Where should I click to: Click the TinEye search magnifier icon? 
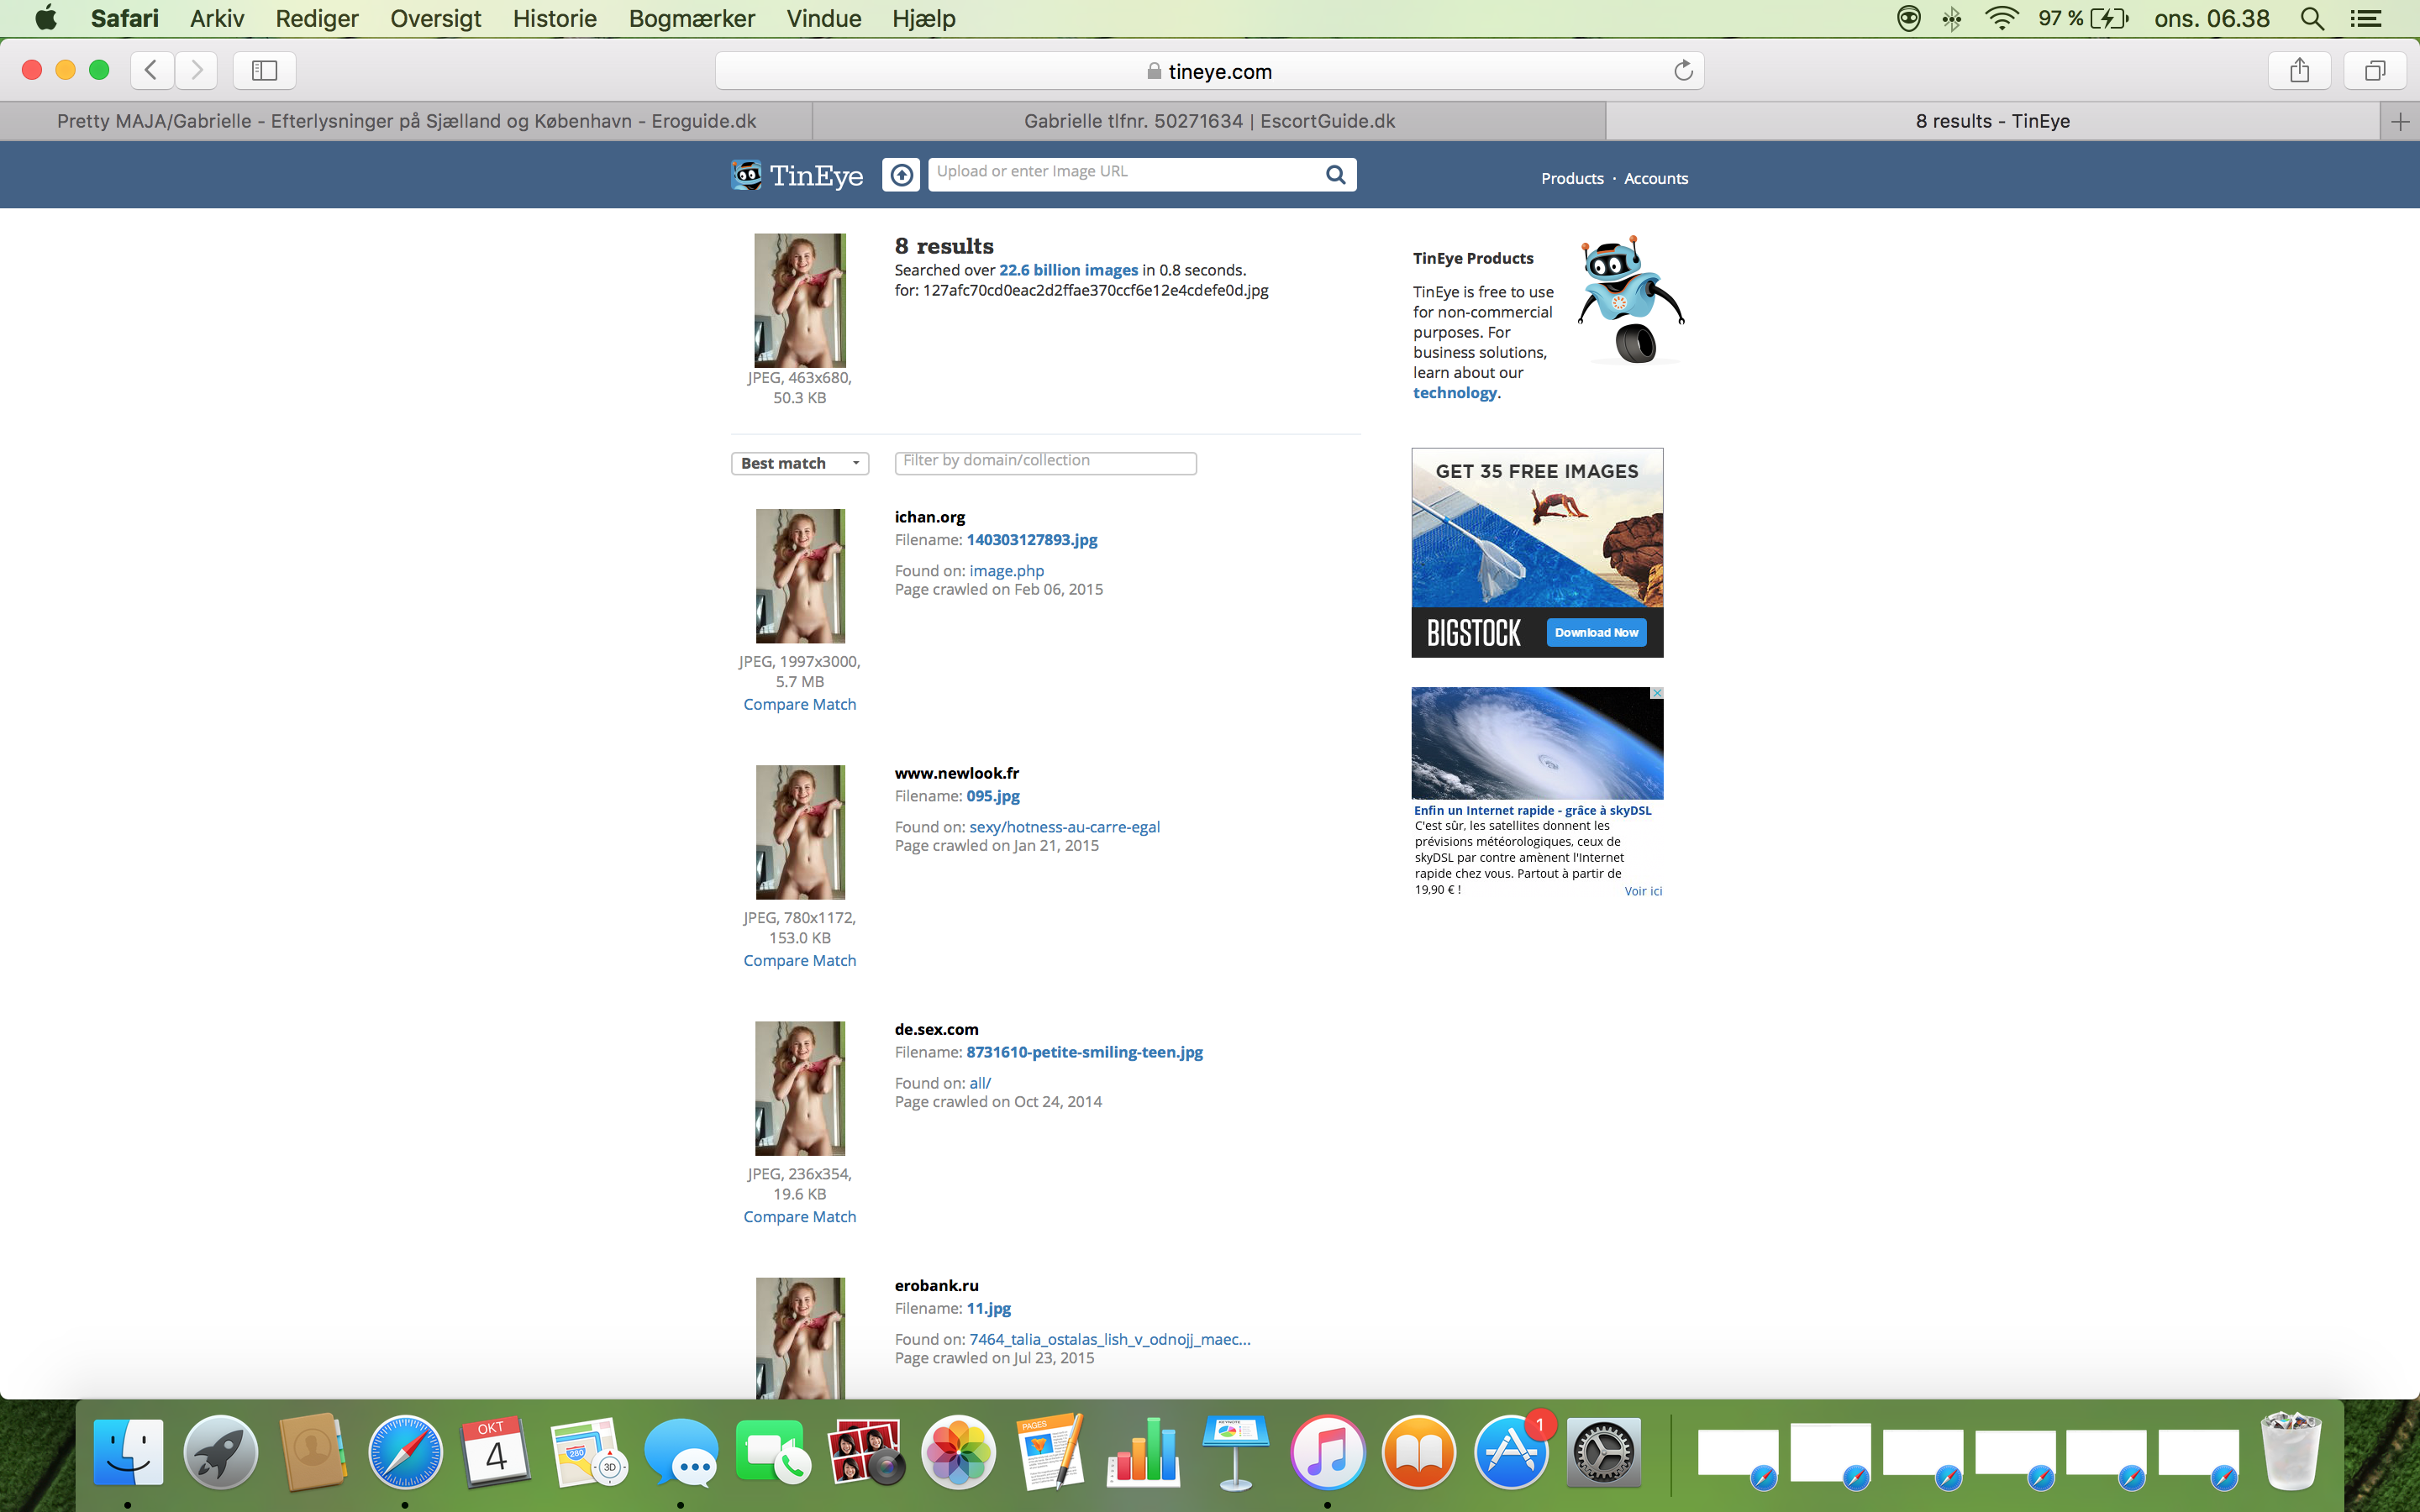1335,175
